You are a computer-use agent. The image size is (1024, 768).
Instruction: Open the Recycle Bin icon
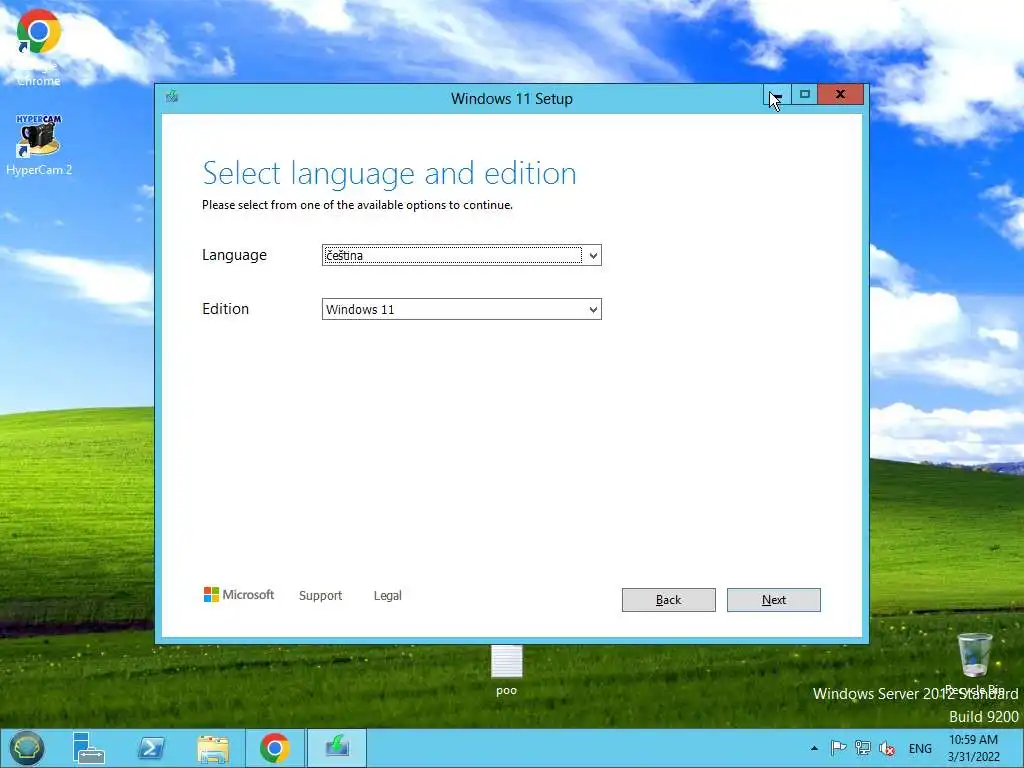(975, 662)
